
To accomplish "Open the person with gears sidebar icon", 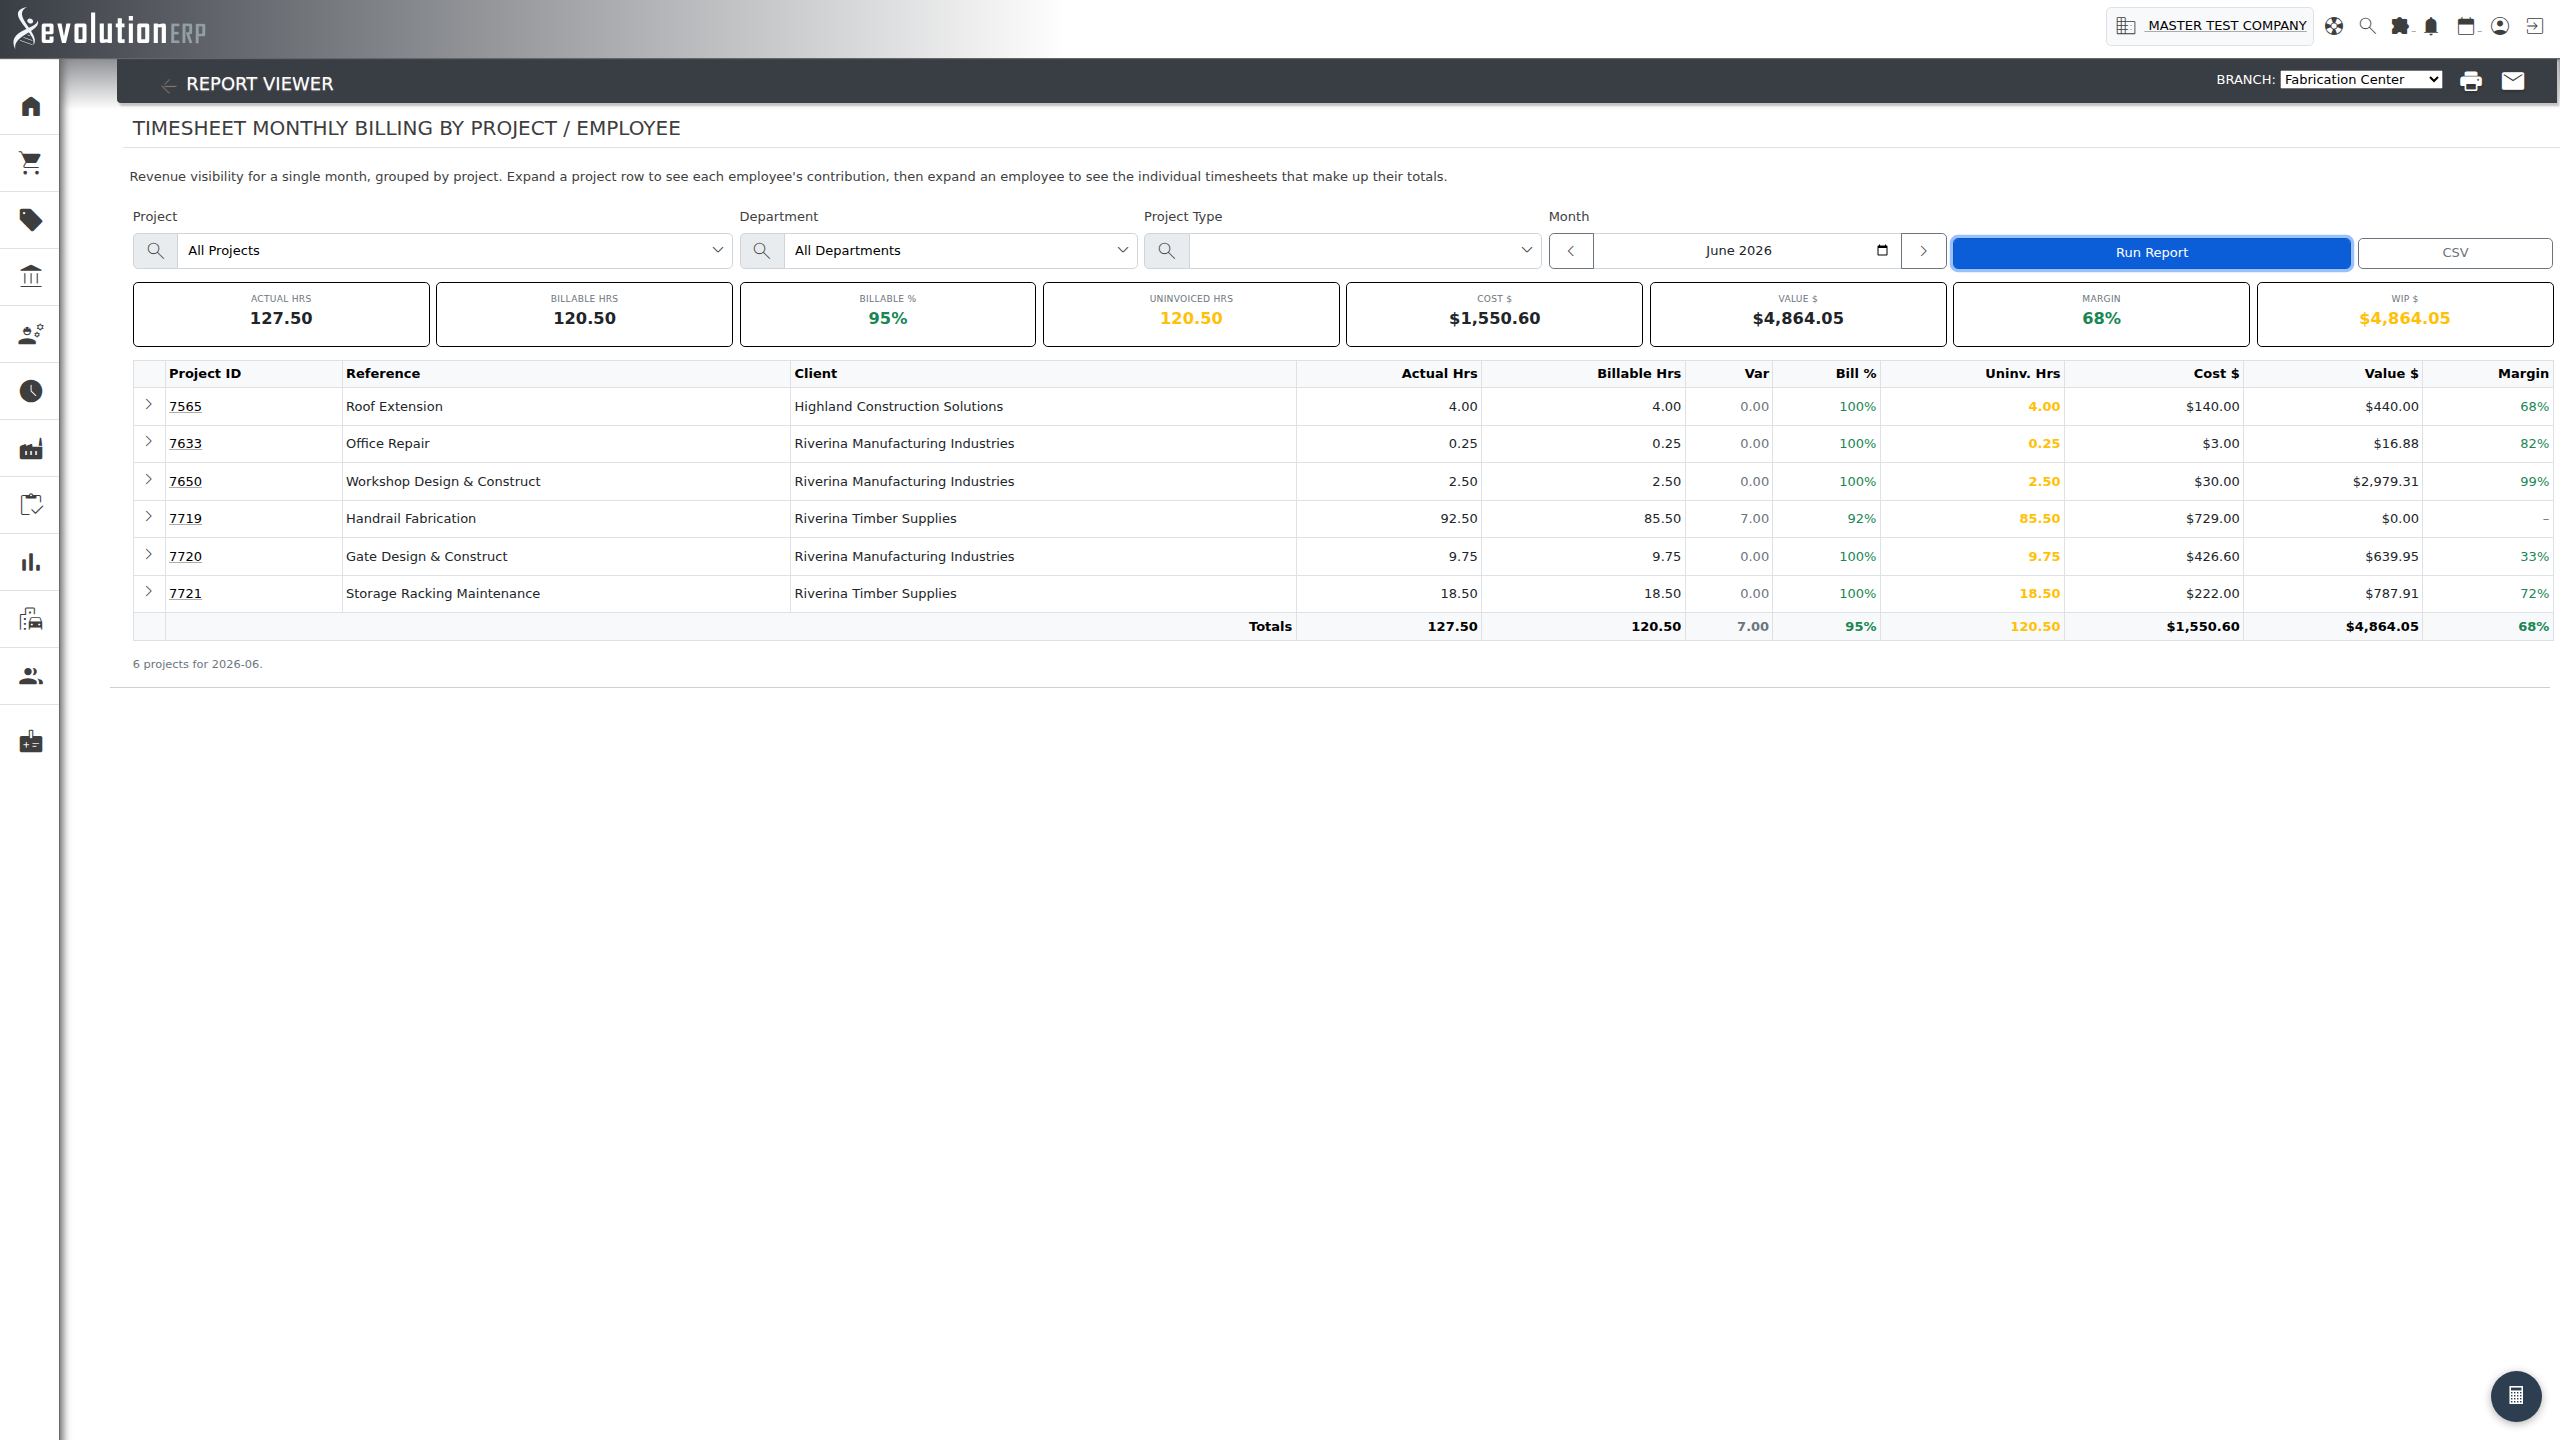I will (31, 334).
